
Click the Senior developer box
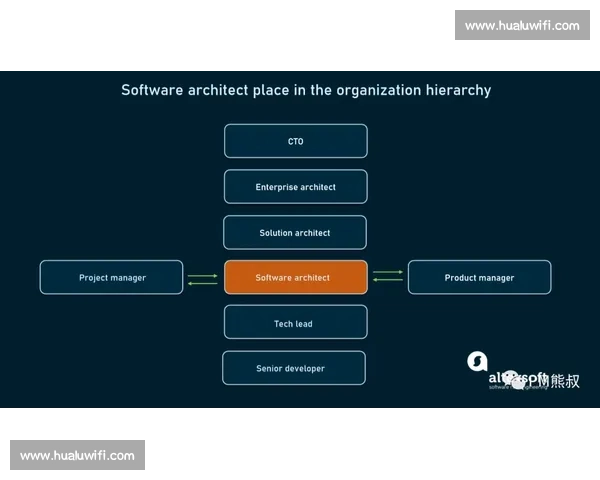(x=294, y=368)
